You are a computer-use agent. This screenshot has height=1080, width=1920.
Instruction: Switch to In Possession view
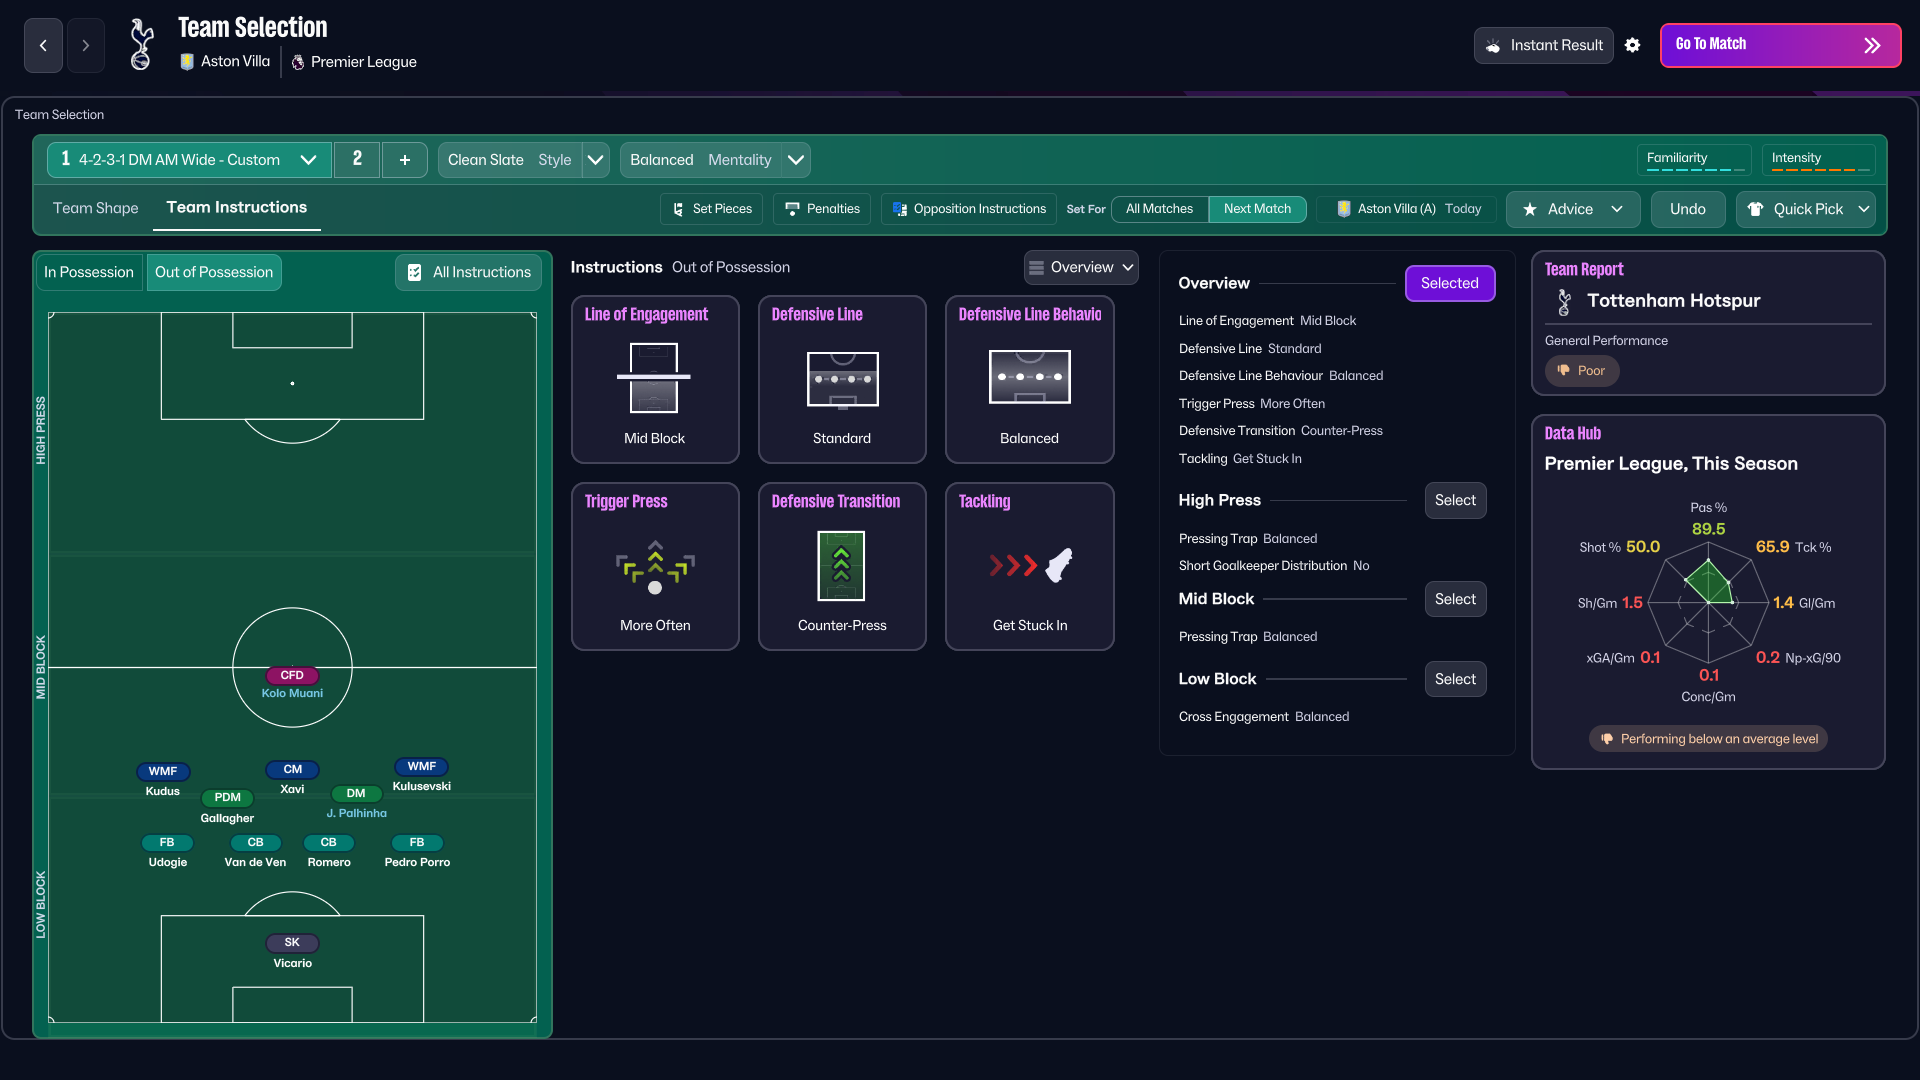tap(89, 272)
